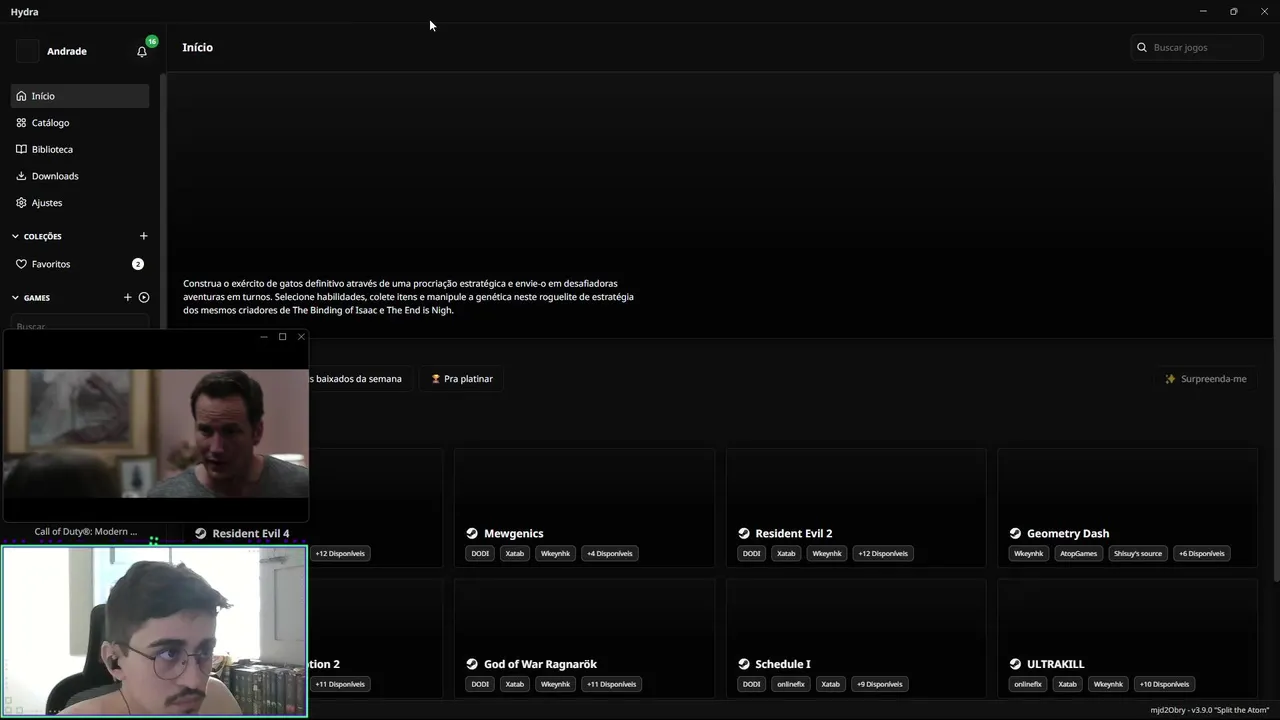Click the play circle icon in GAMES header

pyautogui.click(x=144, y=297)
